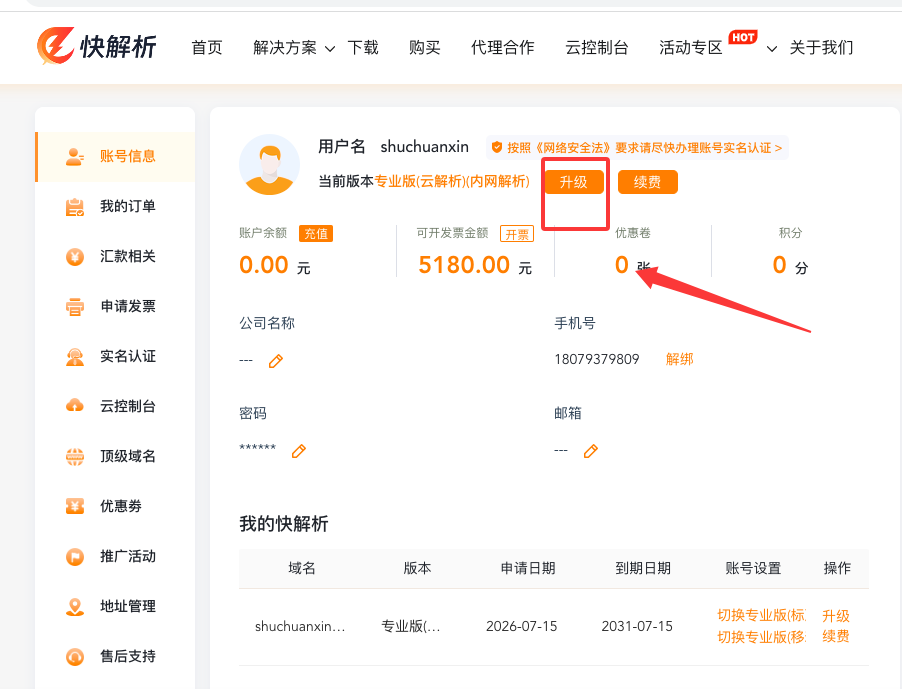Click the shield icon in real-name notice
Screen dimensions: 902x689
(x=496, y=148)
